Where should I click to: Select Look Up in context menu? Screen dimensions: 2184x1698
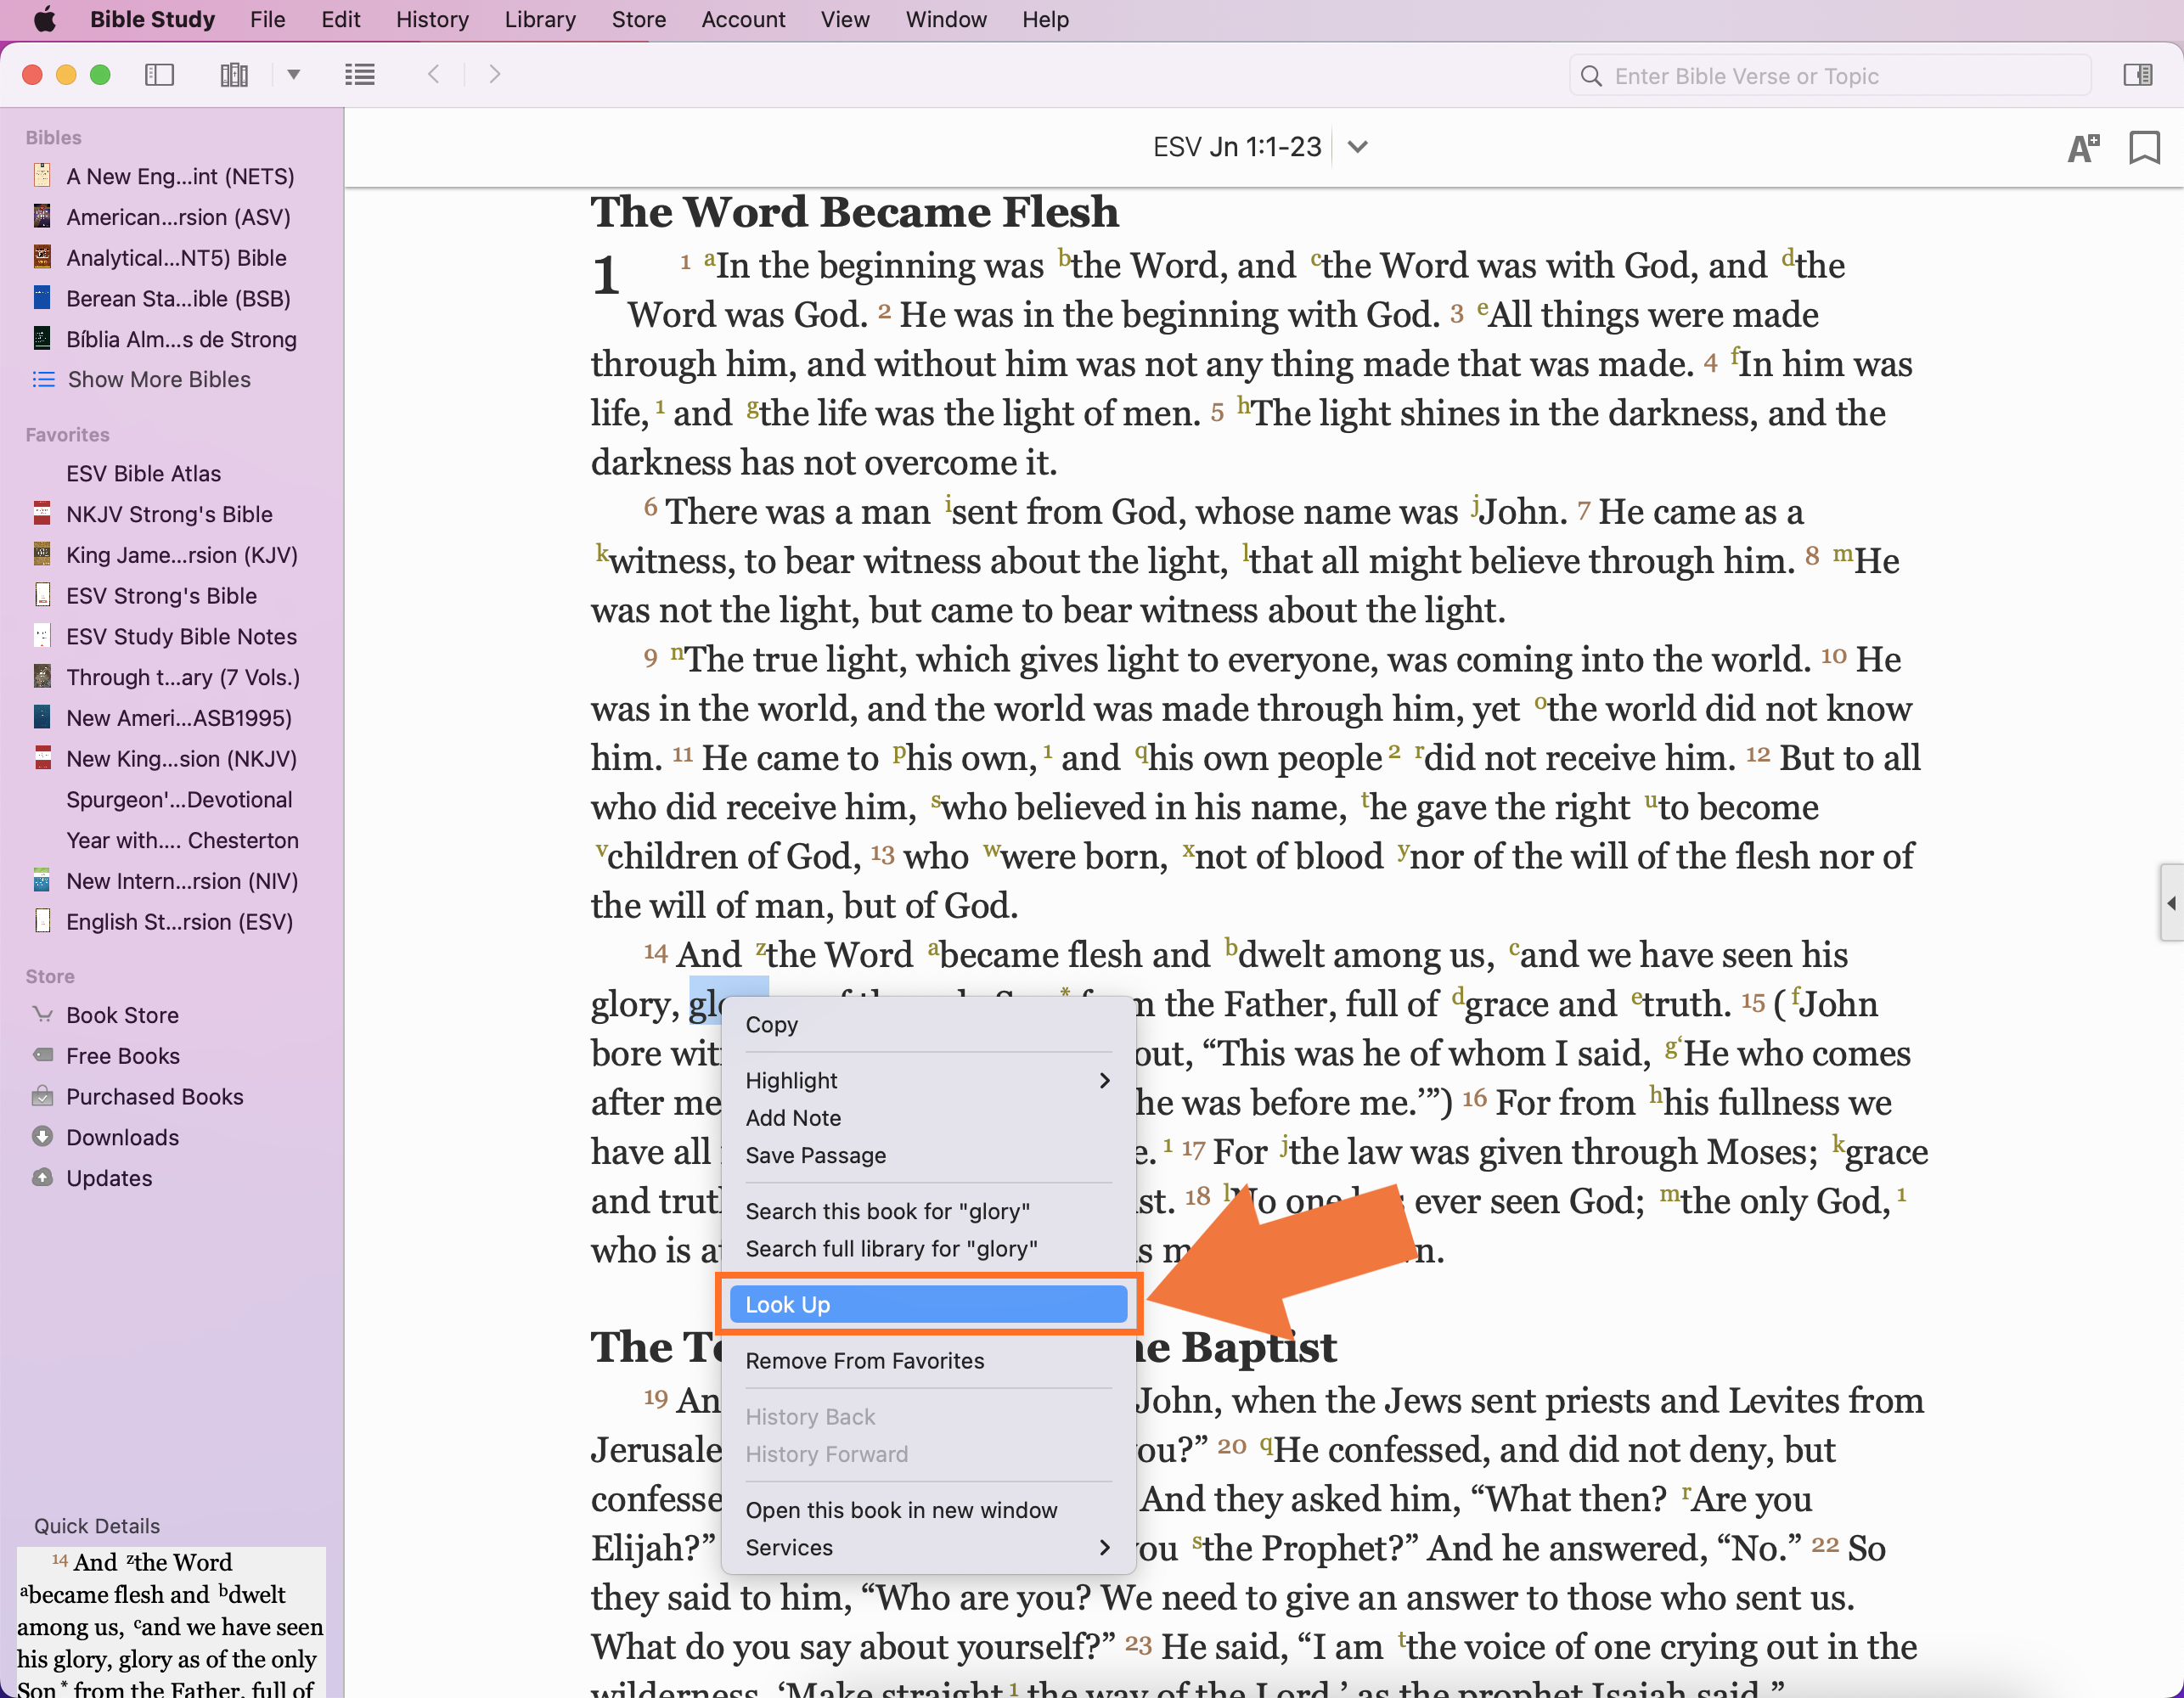click(927, 1304)
